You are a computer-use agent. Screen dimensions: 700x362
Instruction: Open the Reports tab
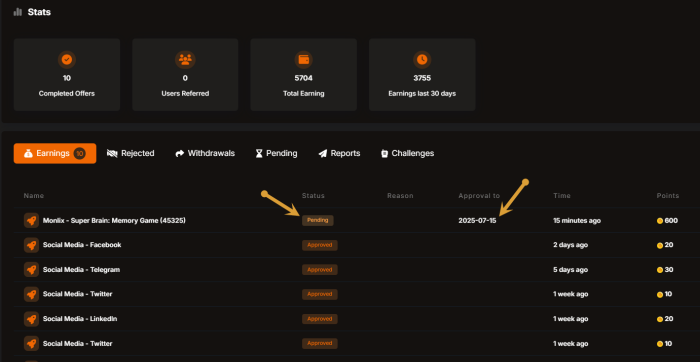coord(339,153)
